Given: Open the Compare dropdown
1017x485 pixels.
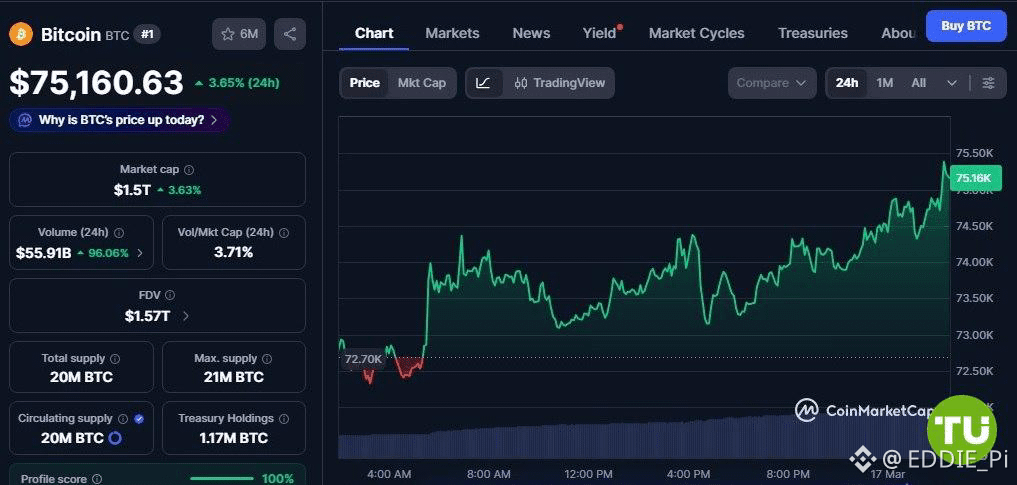Looking at the screenshot, I should pyautogui.click(x=772, y=83).
